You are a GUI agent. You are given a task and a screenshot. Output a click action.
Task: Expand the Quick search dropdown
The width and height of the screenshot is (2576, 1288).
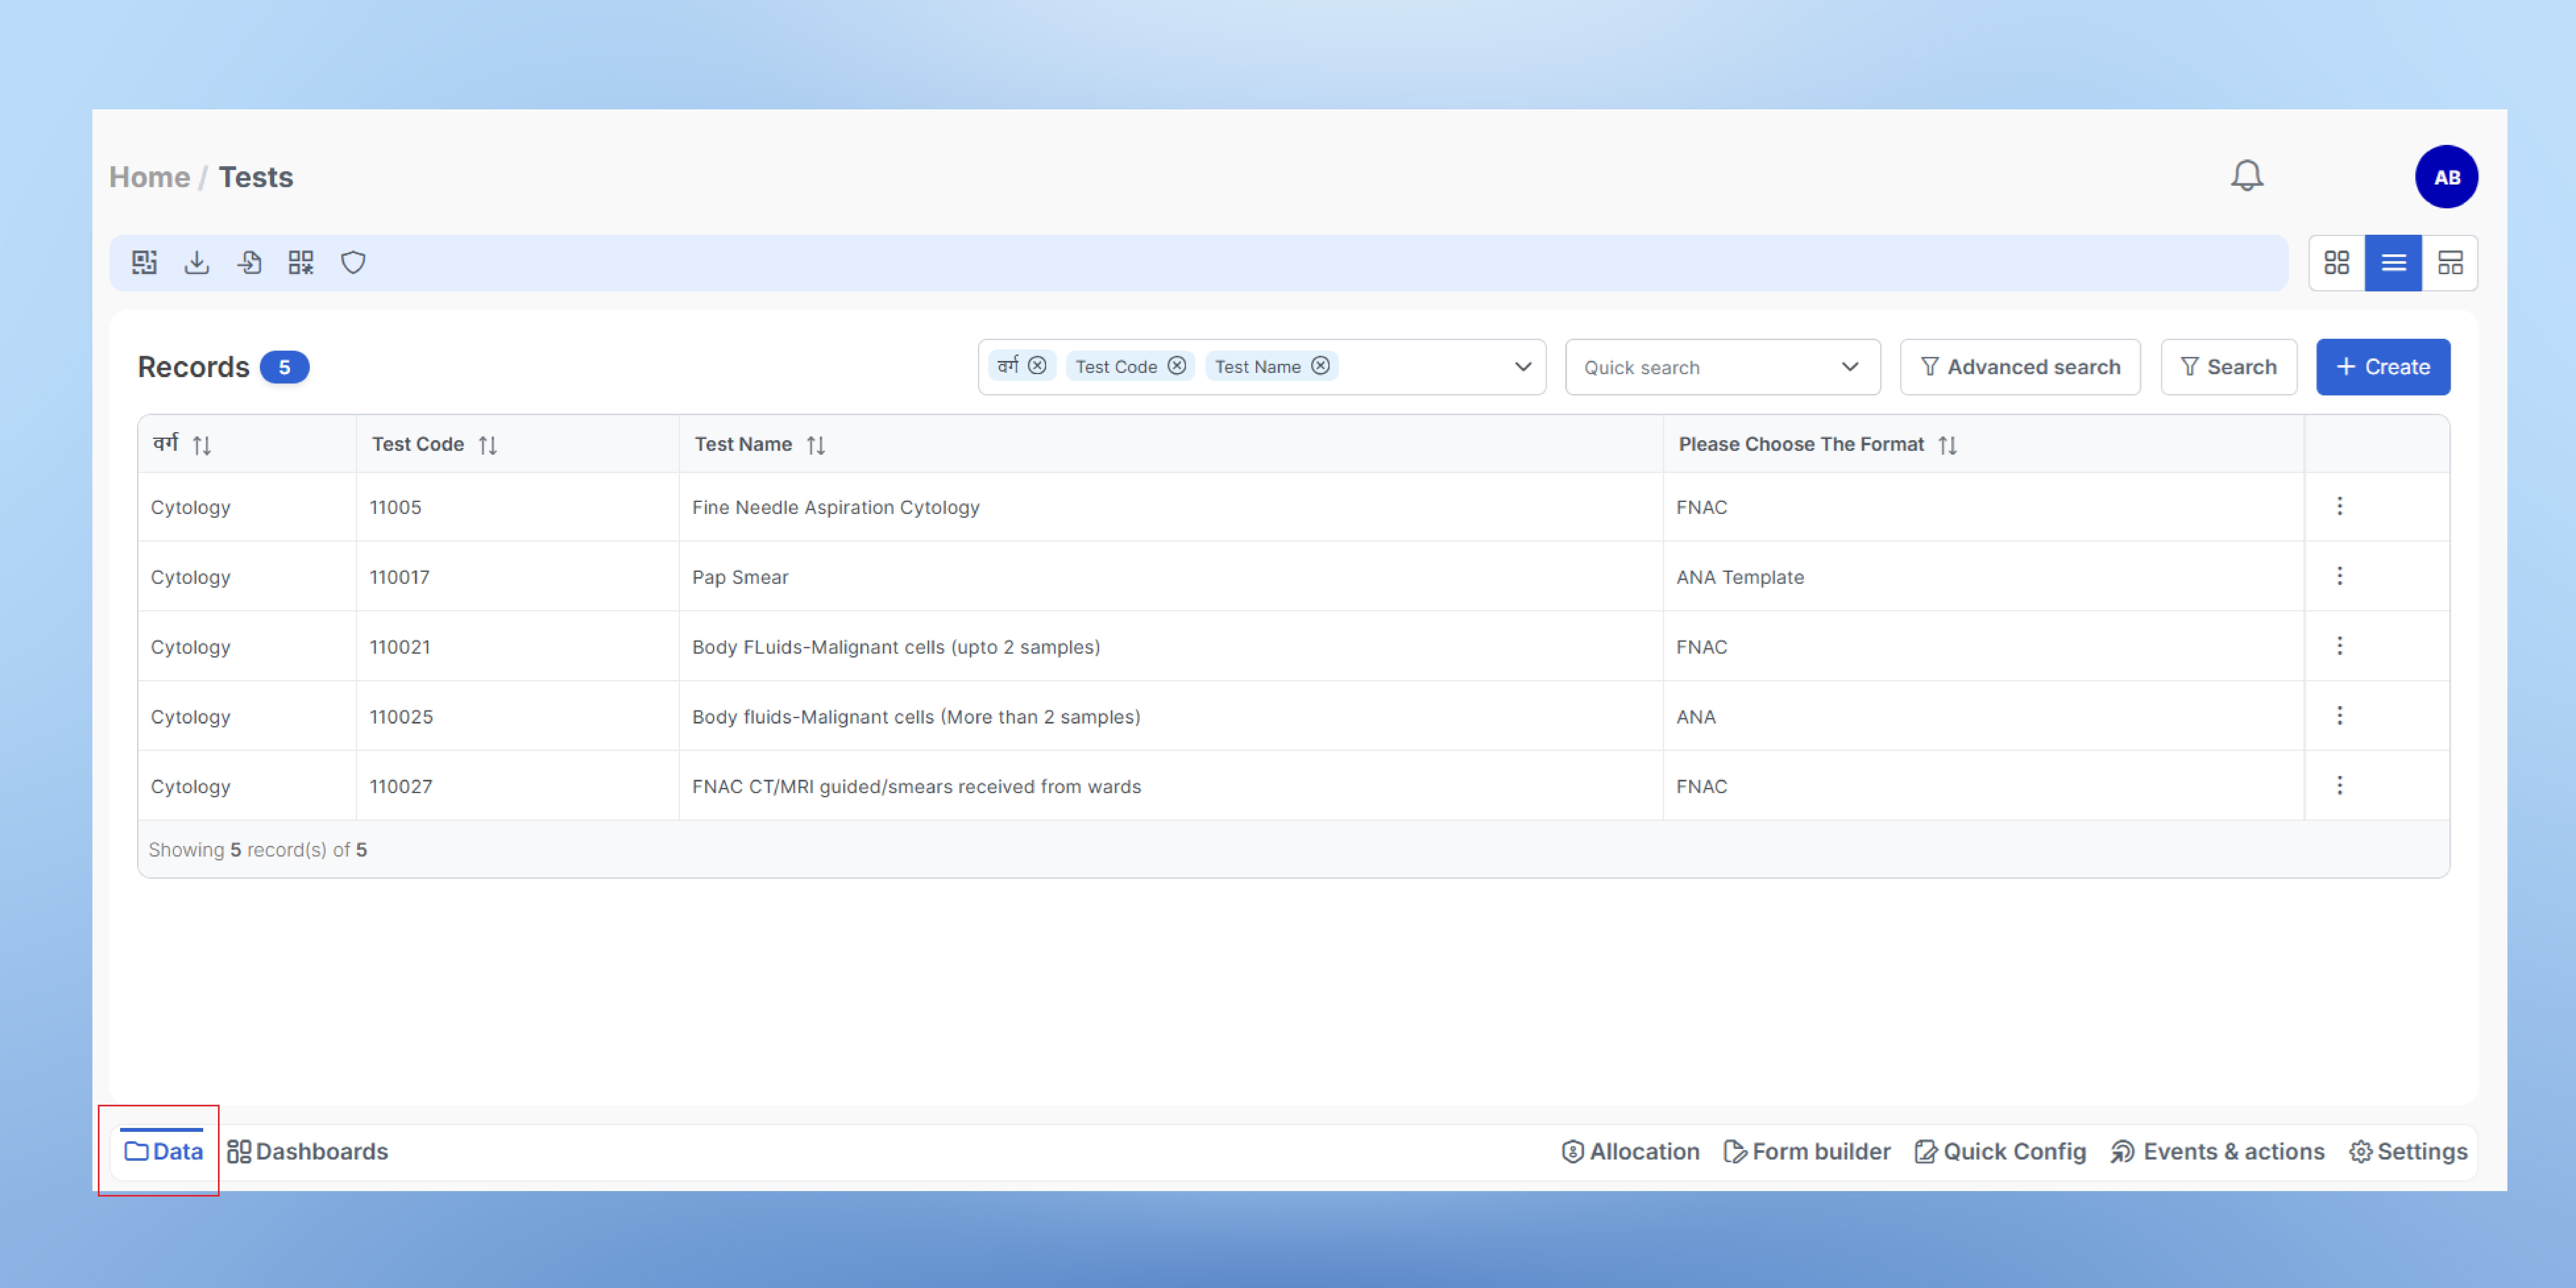1849,367
